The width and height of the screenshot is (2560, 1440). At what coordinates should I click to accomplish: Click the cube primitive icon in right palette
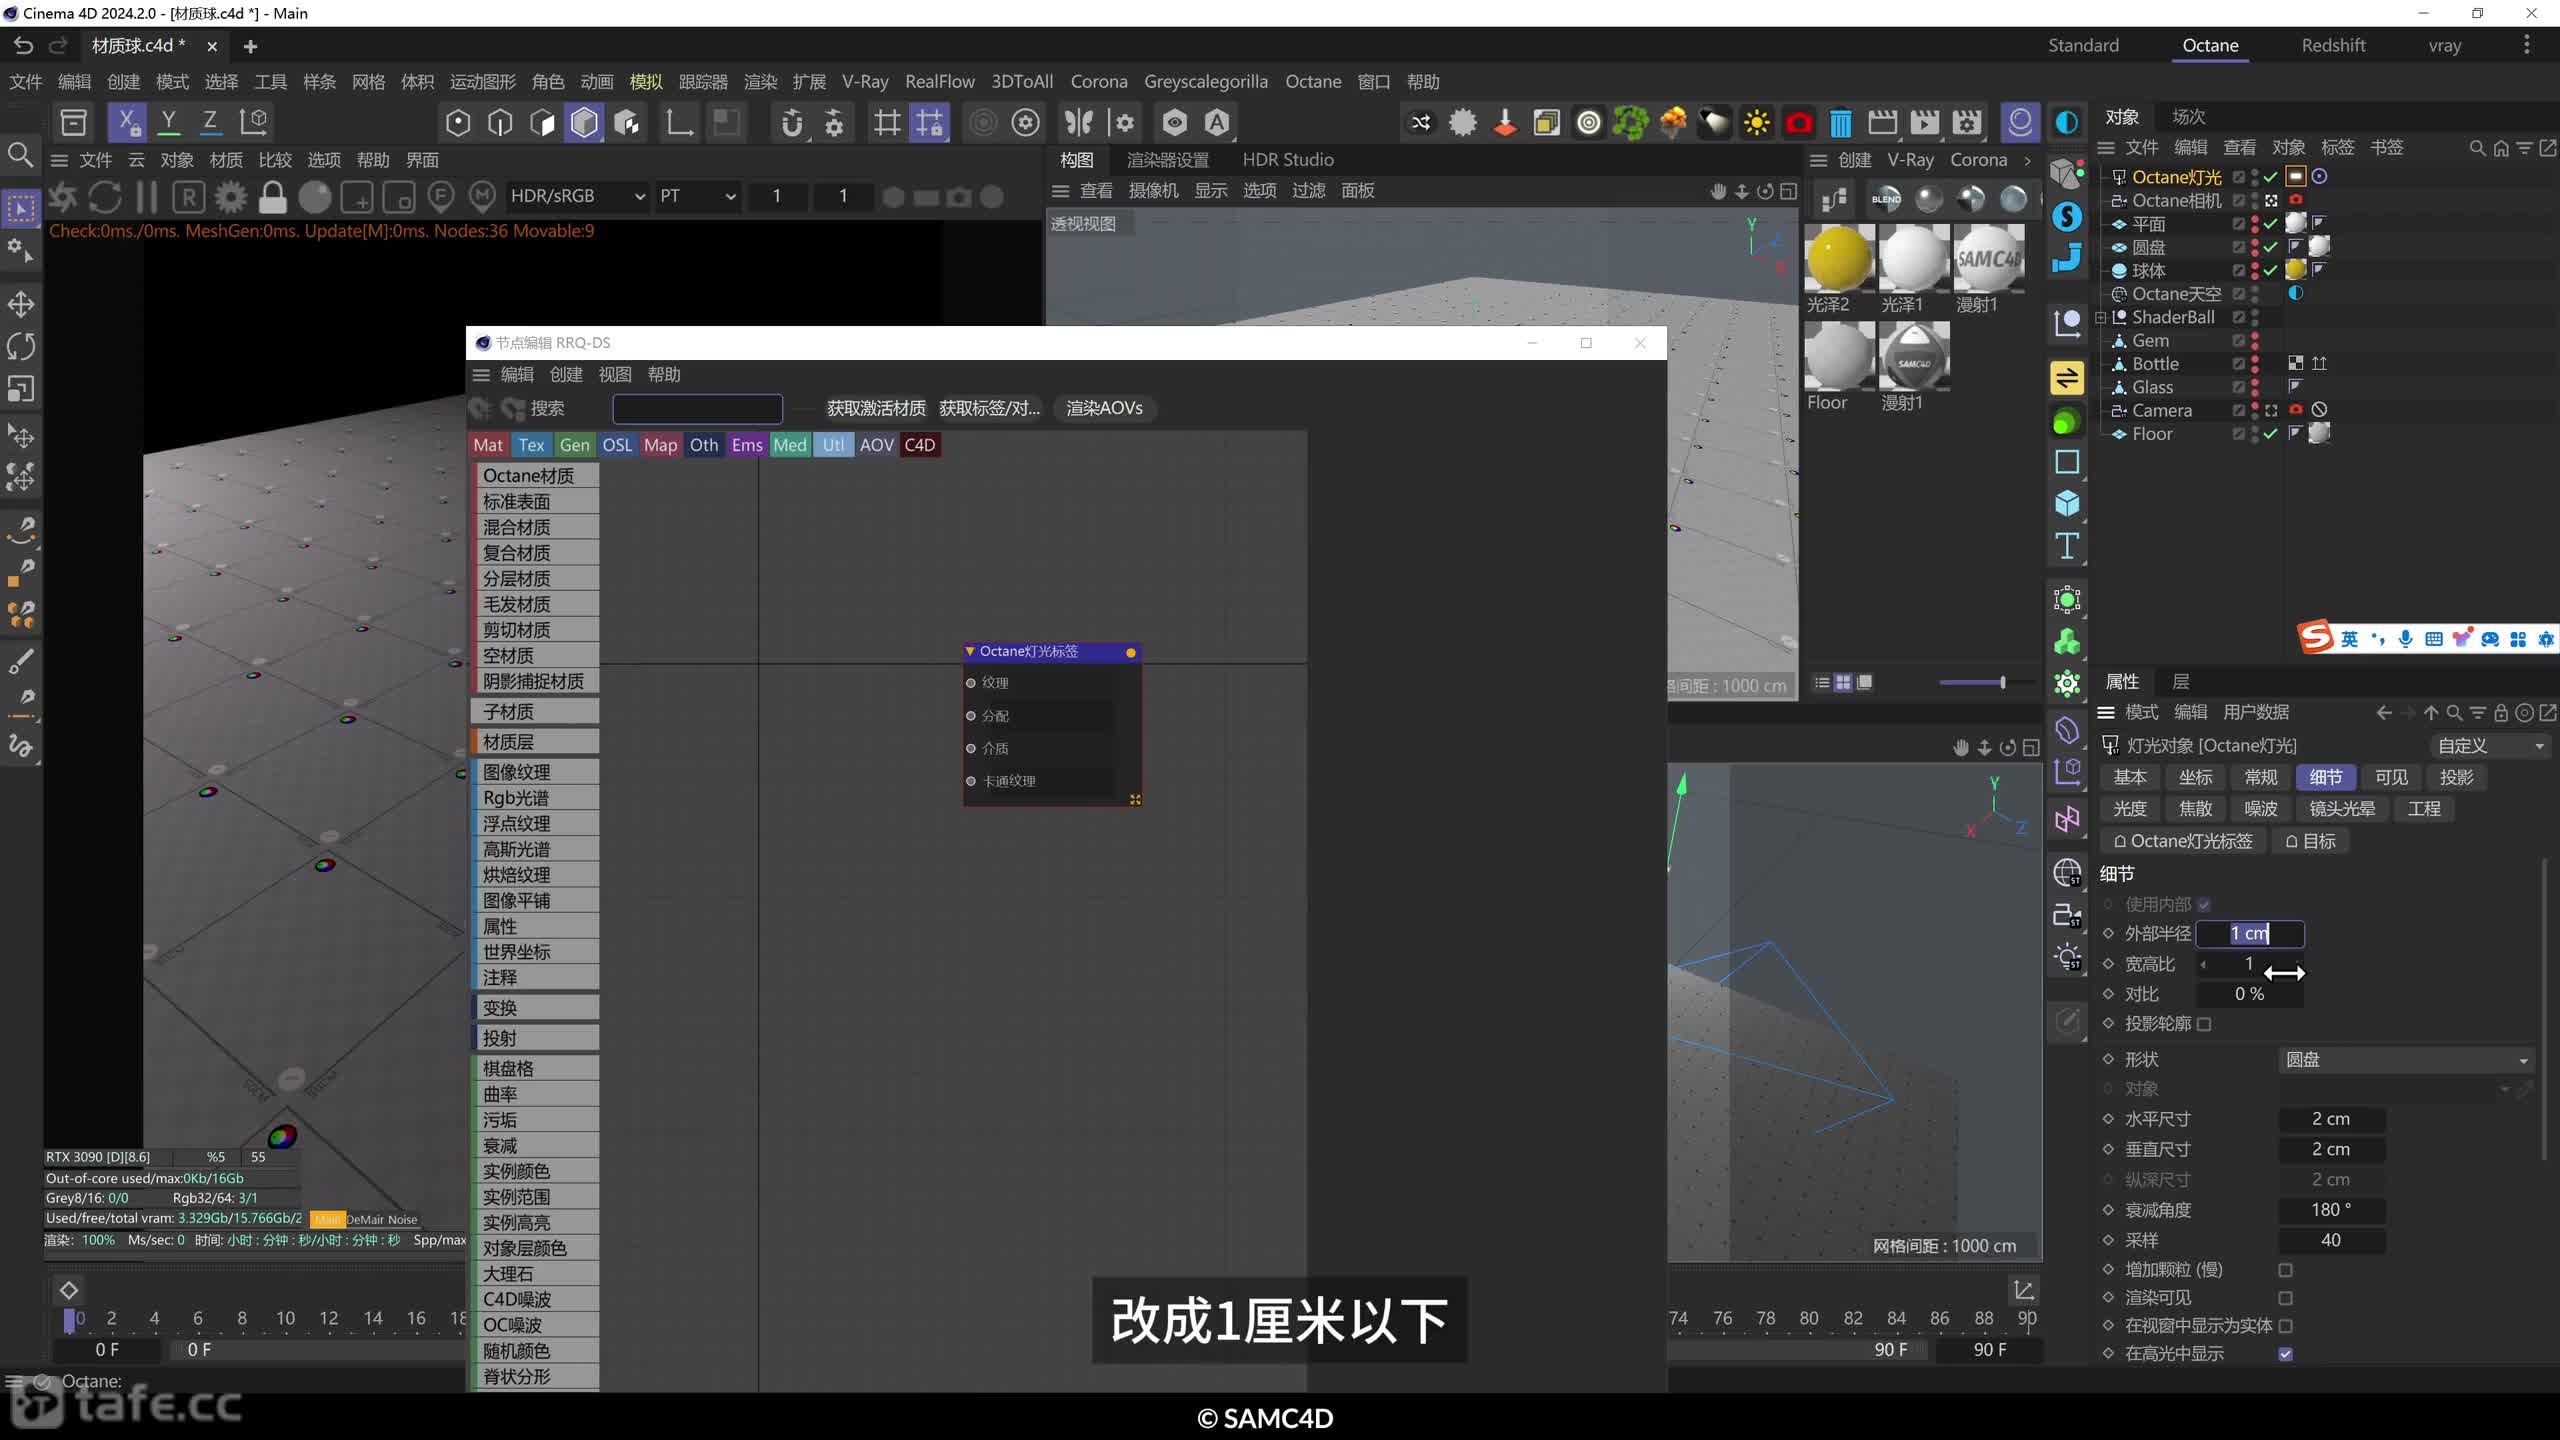(x=2067, y=503)
